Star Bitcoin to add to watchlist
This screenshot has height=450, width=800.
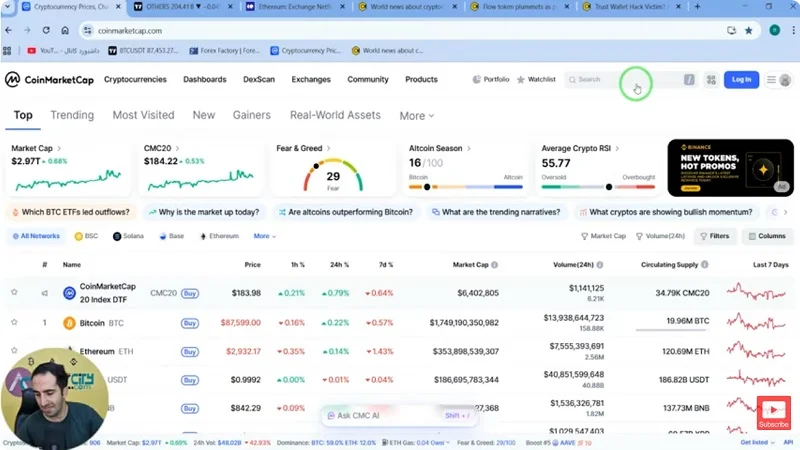[14, 323]
